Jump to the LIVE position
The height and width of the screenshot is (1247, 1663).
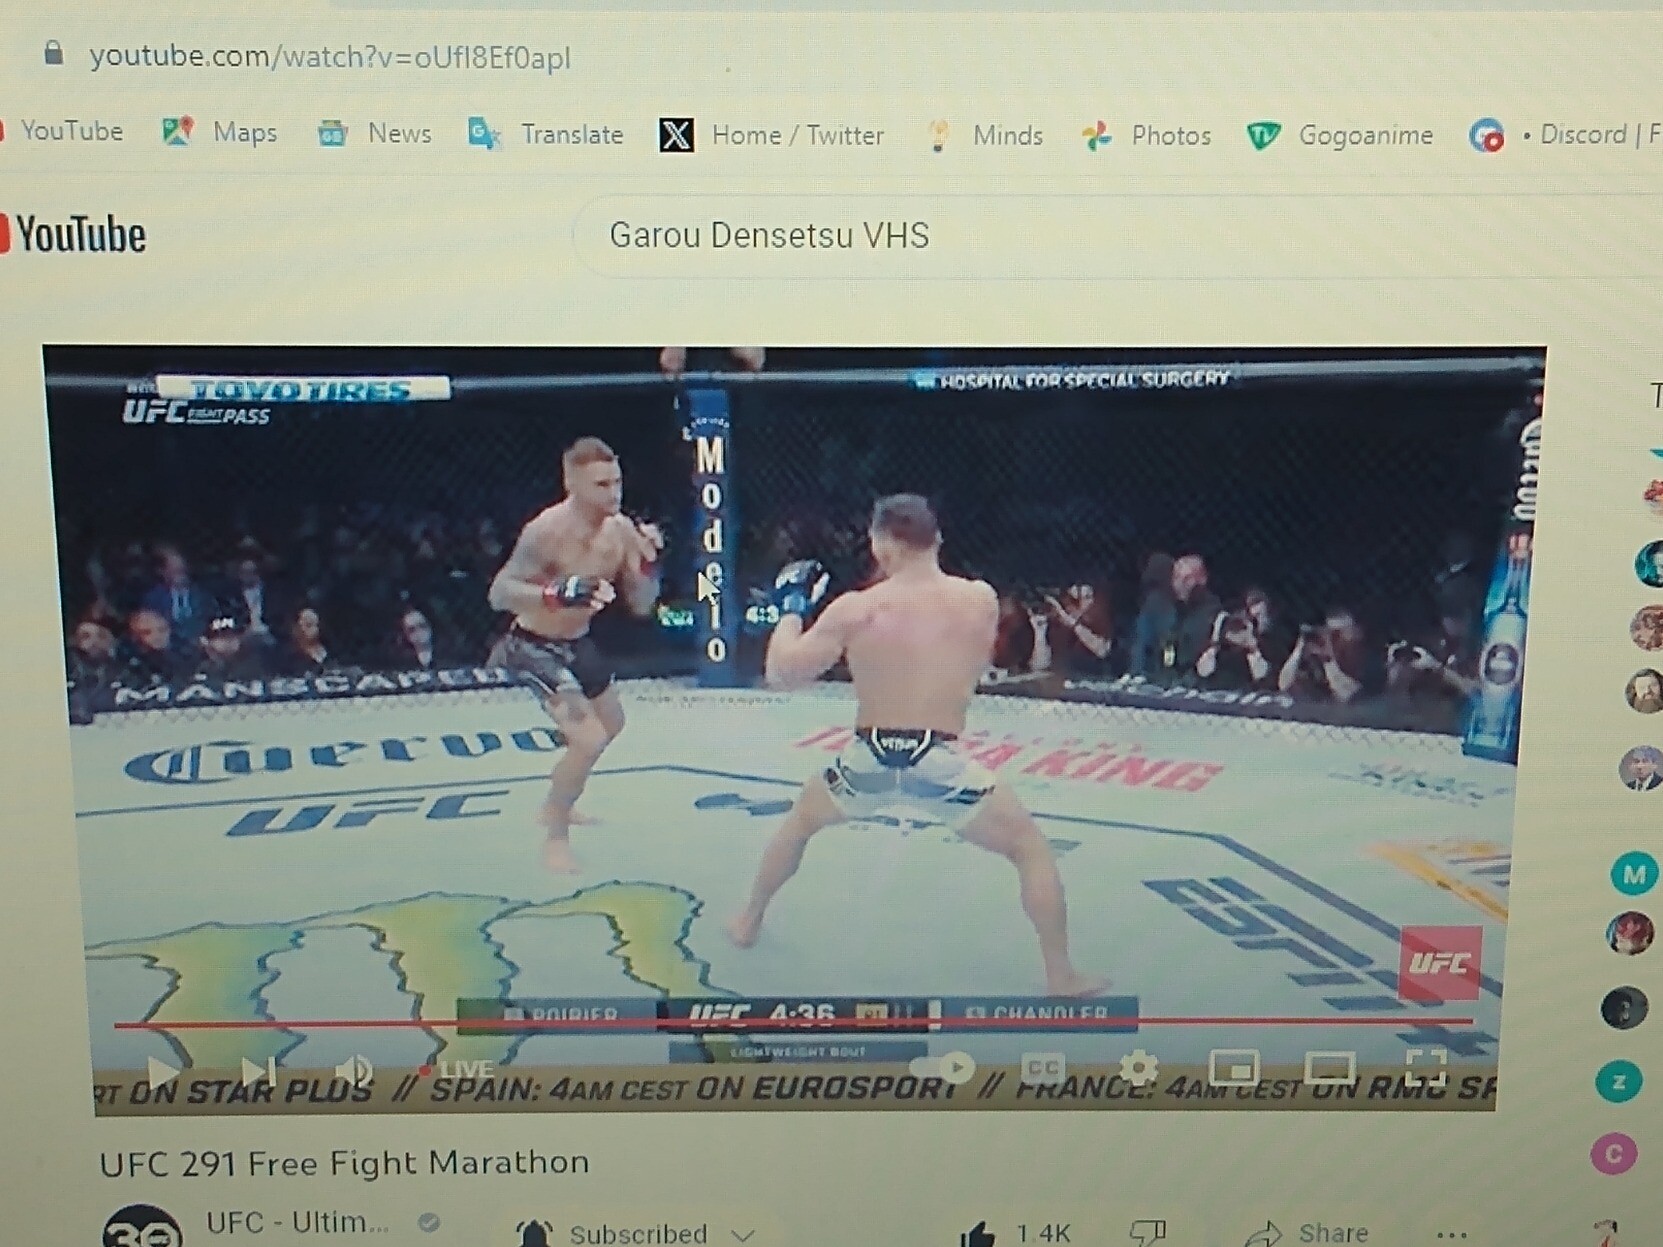[458, 1070]
